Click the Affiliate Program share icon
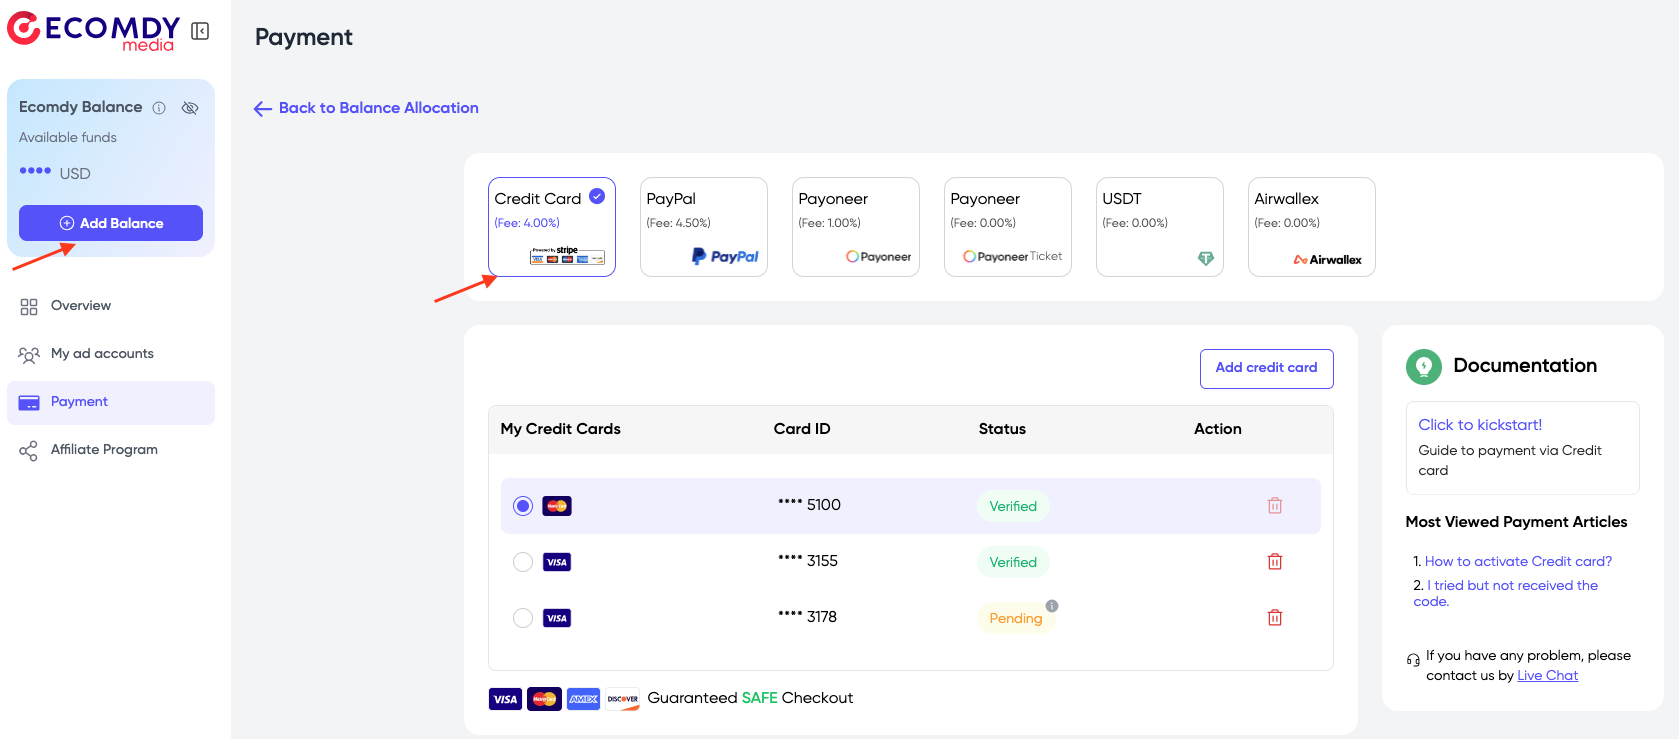Screen dimensions: 1679x739 click(x=29, y=451)
